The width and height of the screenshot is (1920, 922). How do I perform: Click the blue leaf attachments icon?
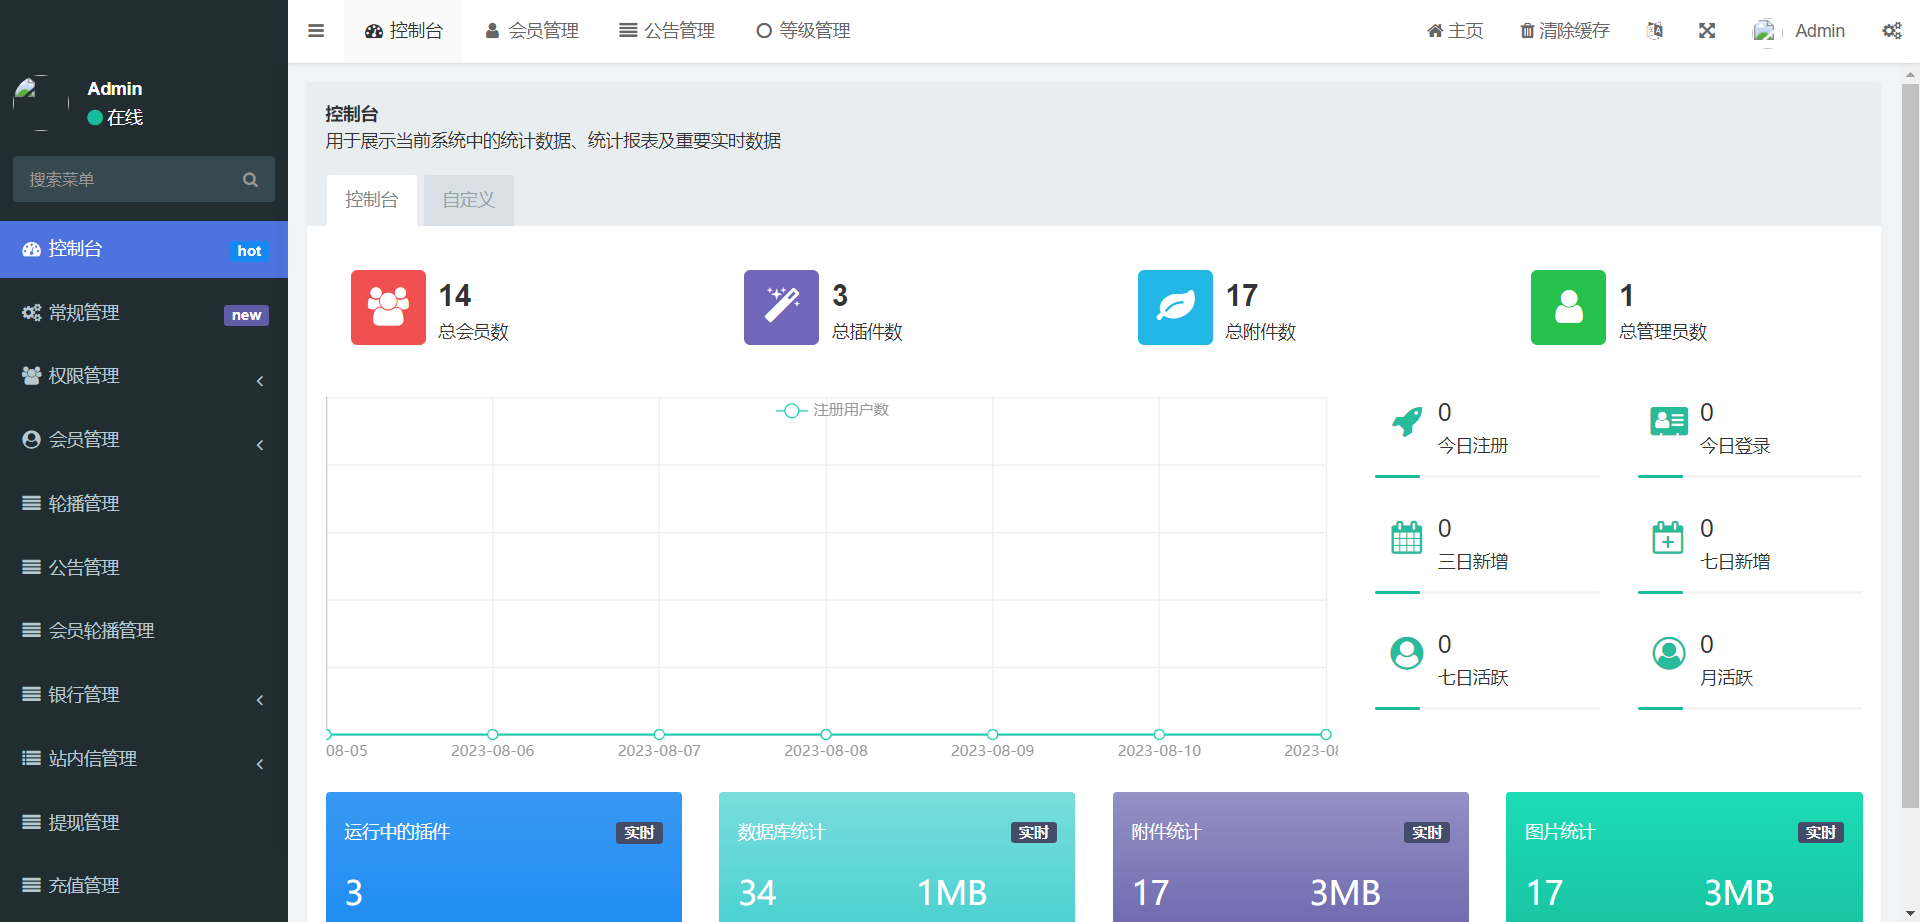1175,307
